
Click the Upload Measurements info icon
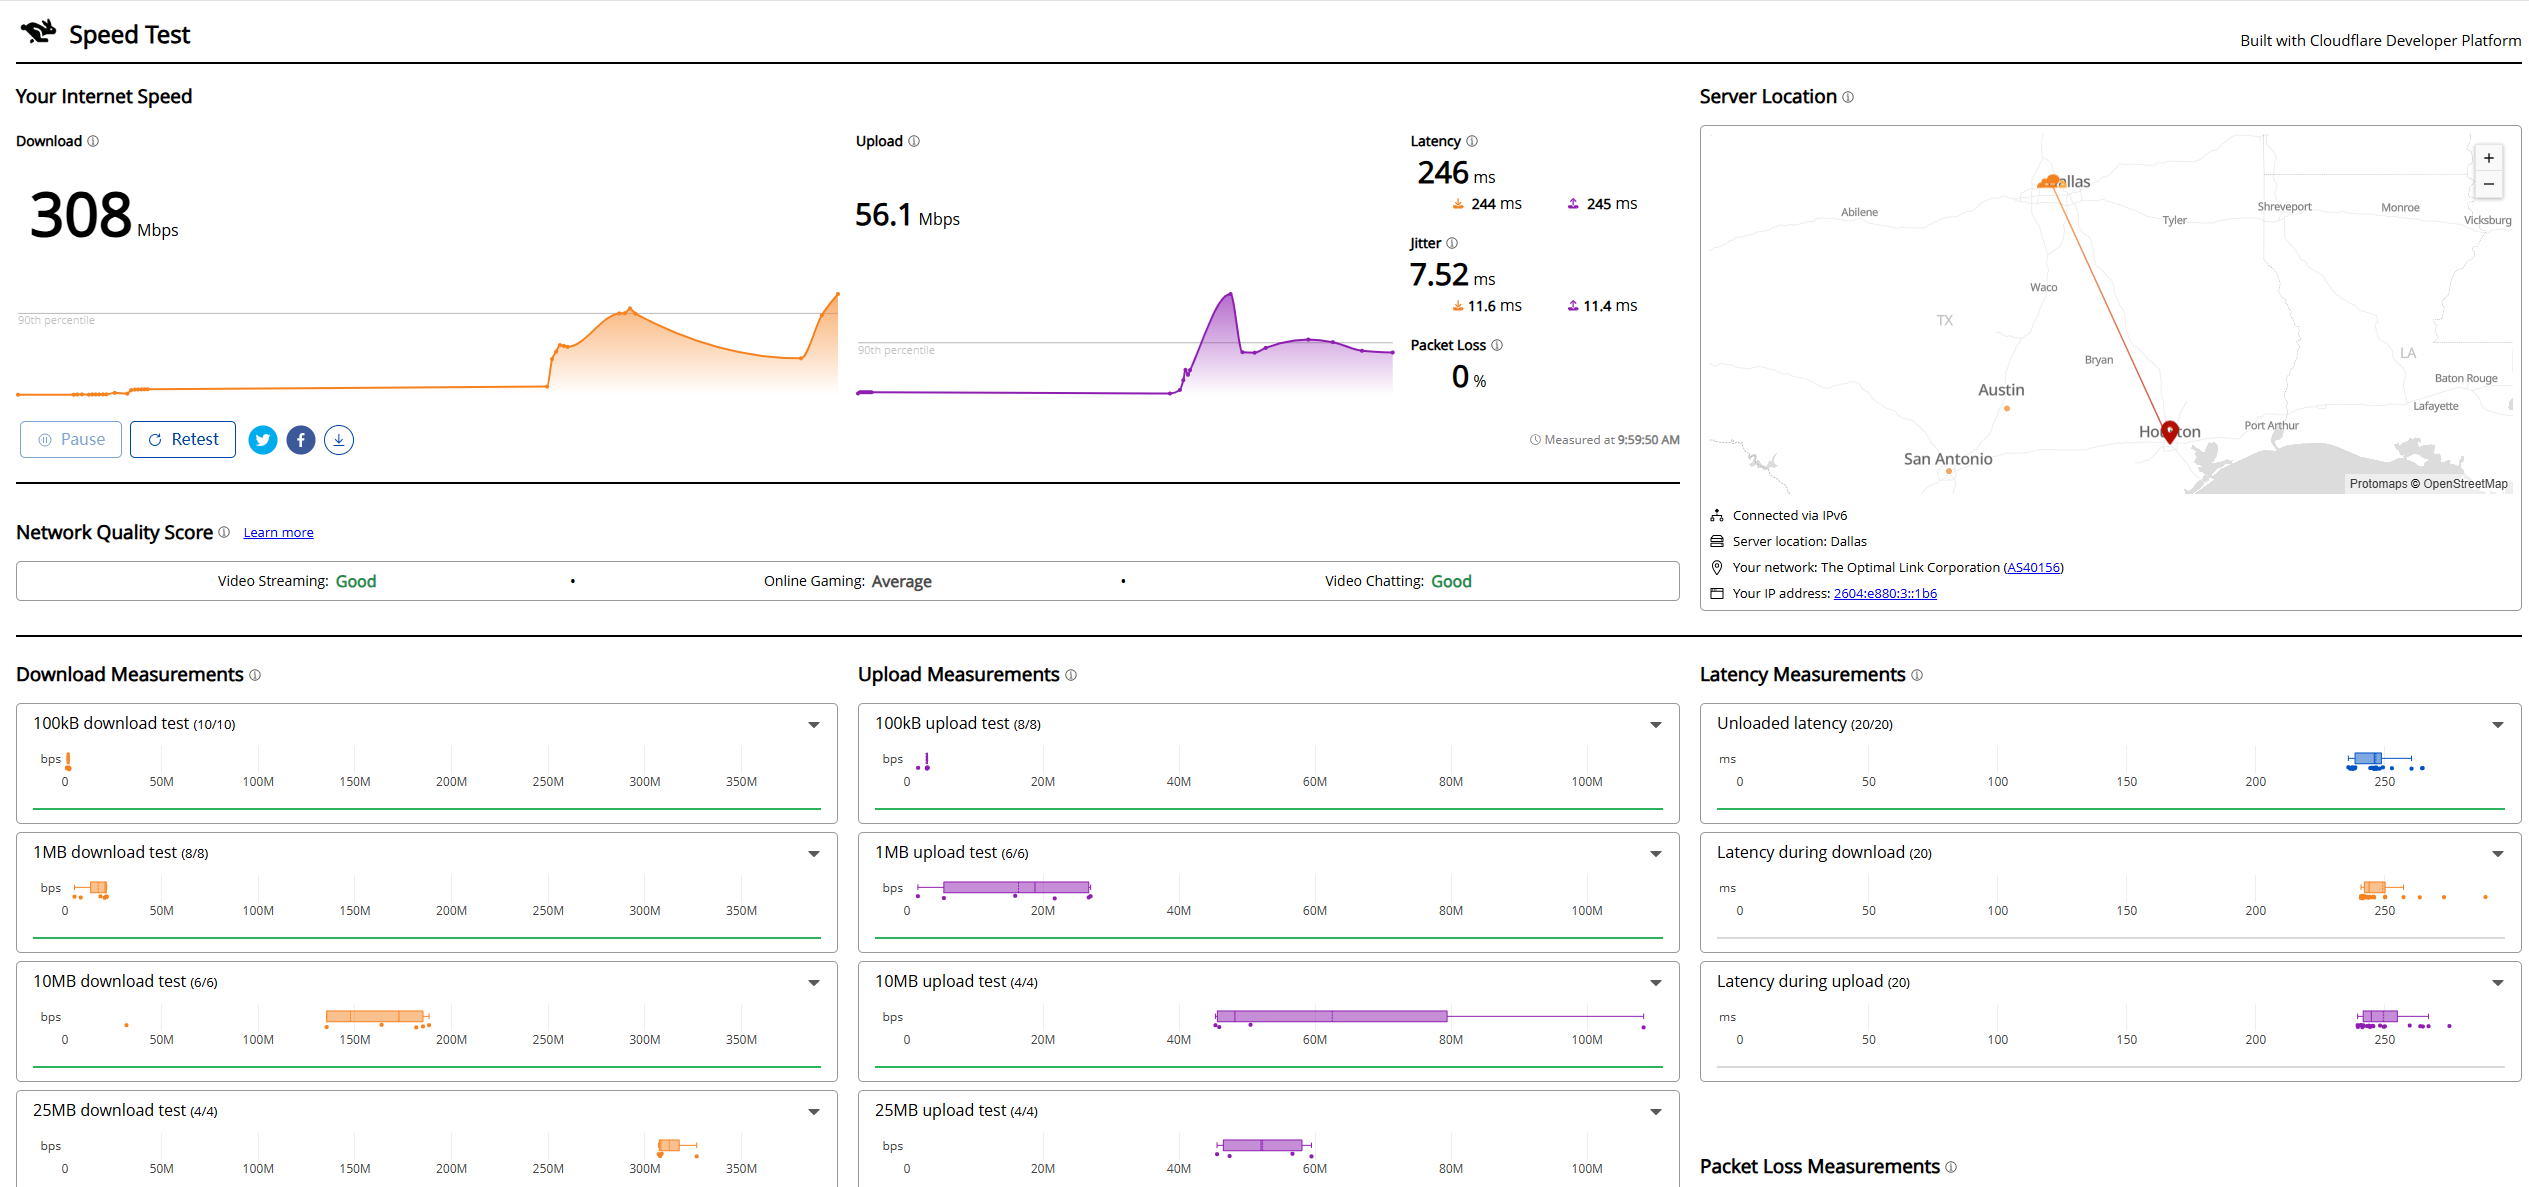[x=1071, y=675]
